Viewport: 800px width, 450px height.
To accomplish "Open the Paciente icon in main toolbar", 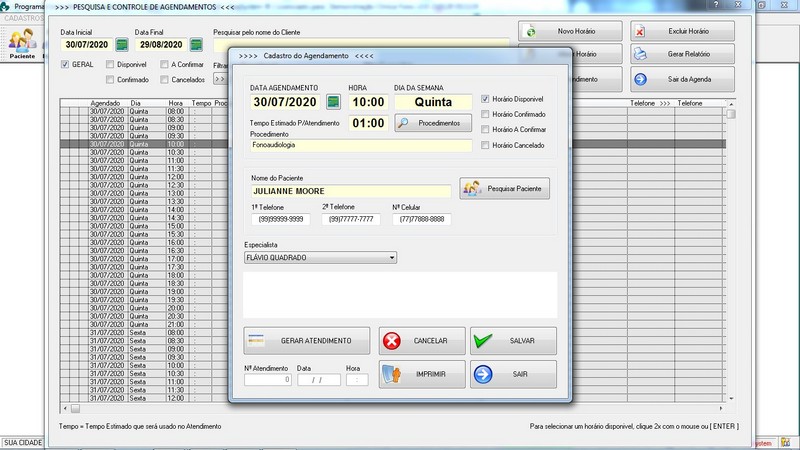I will [22, 44].
